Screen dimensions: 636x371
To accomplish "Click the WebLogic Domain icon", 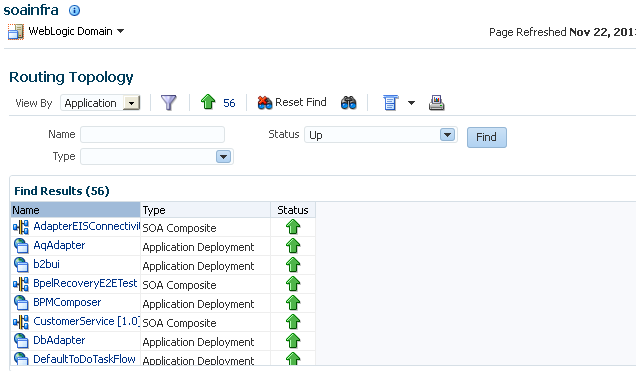I will [x=16, y=32].
